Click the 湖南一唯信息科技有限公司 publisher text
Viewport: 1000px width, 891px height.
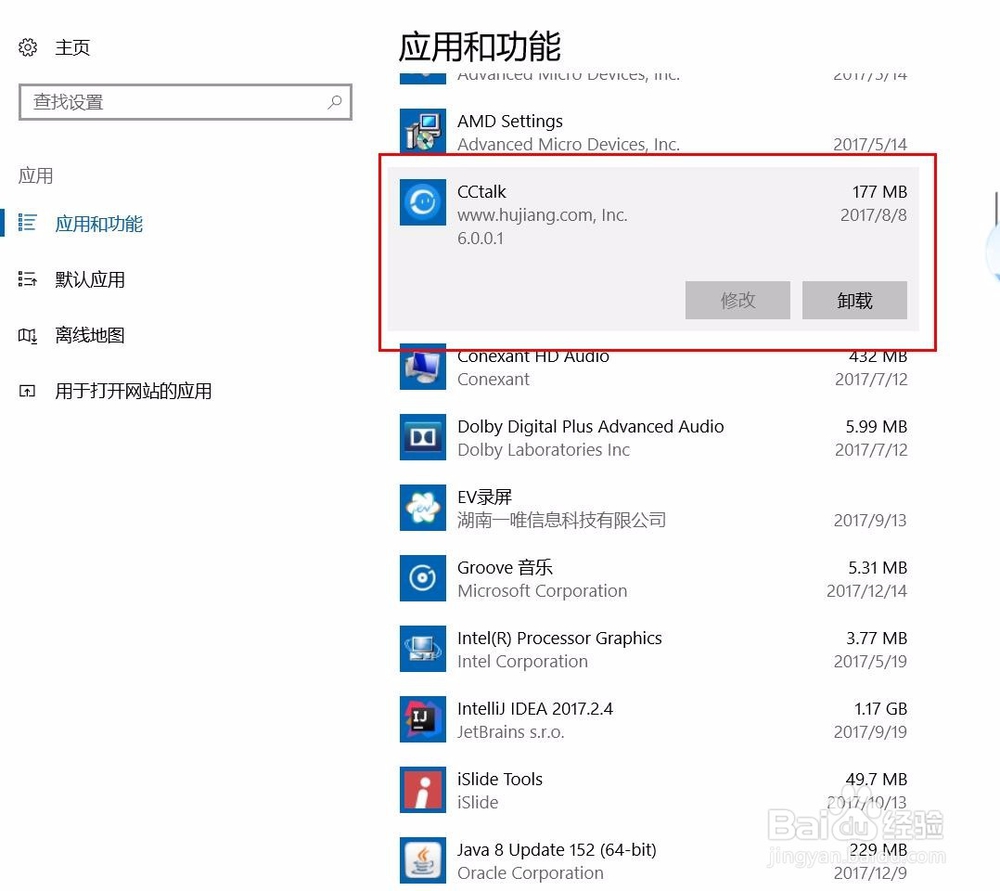coord(562,520)
